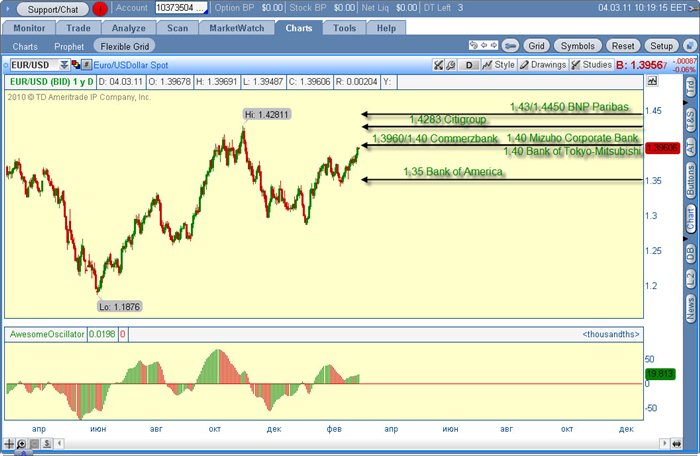Click the back arrow icon in toolbar
Viewport: 700px width, 456px height.
pos(483,45)
